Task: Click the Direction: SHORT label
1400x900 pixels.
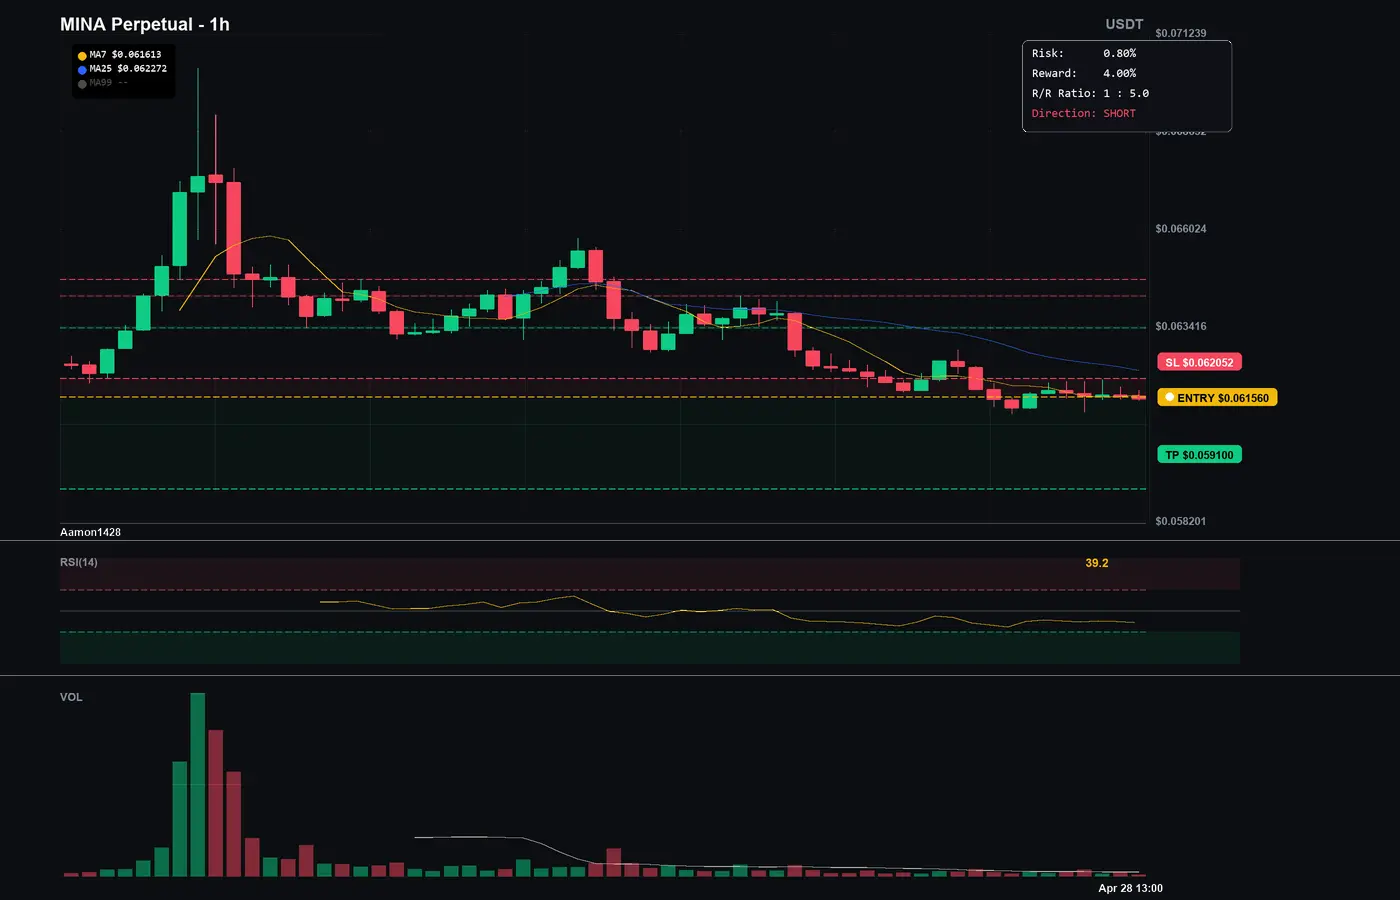Action: [x=1084, y=113]
